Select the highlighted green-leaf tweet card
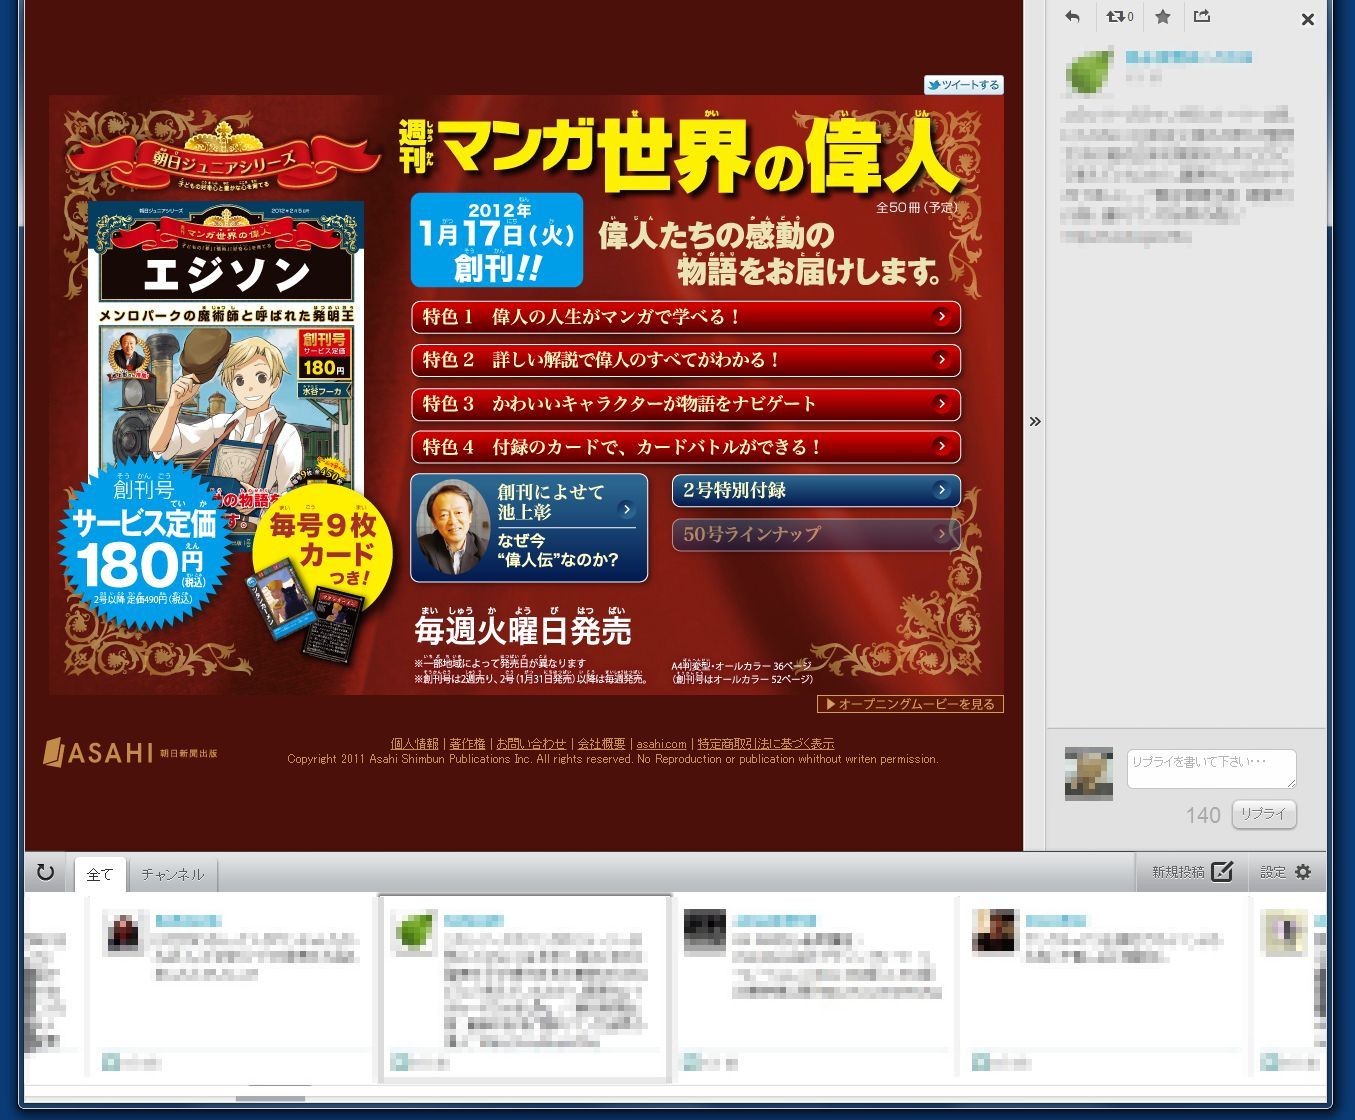The width and height of the screenshot is (1355, 1120). [525, 987]
